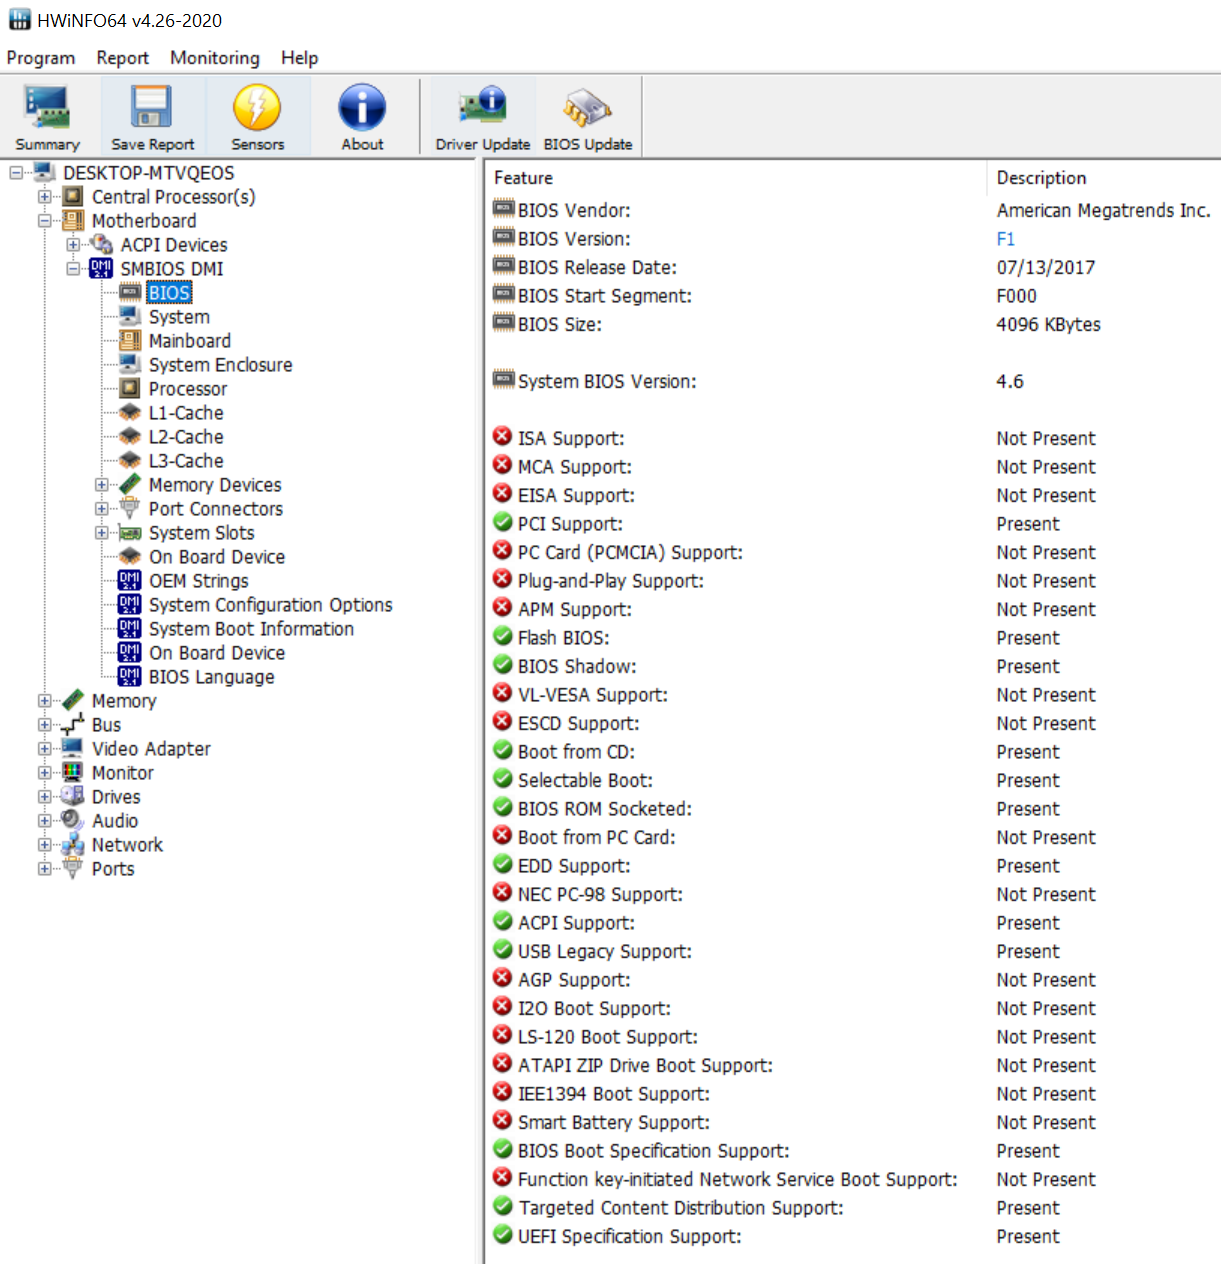Click the L1-Cache chip icon

[x=130, y=413]
